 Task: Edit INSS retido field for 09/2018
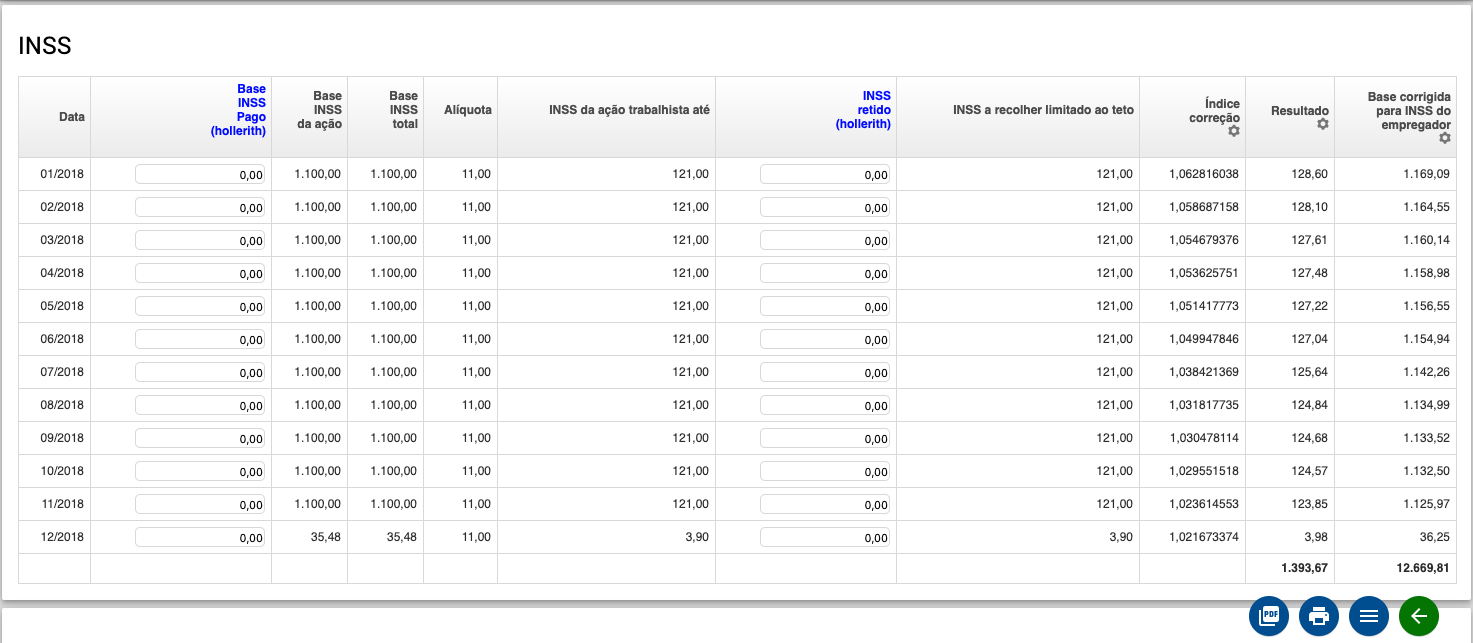(825, 438)
